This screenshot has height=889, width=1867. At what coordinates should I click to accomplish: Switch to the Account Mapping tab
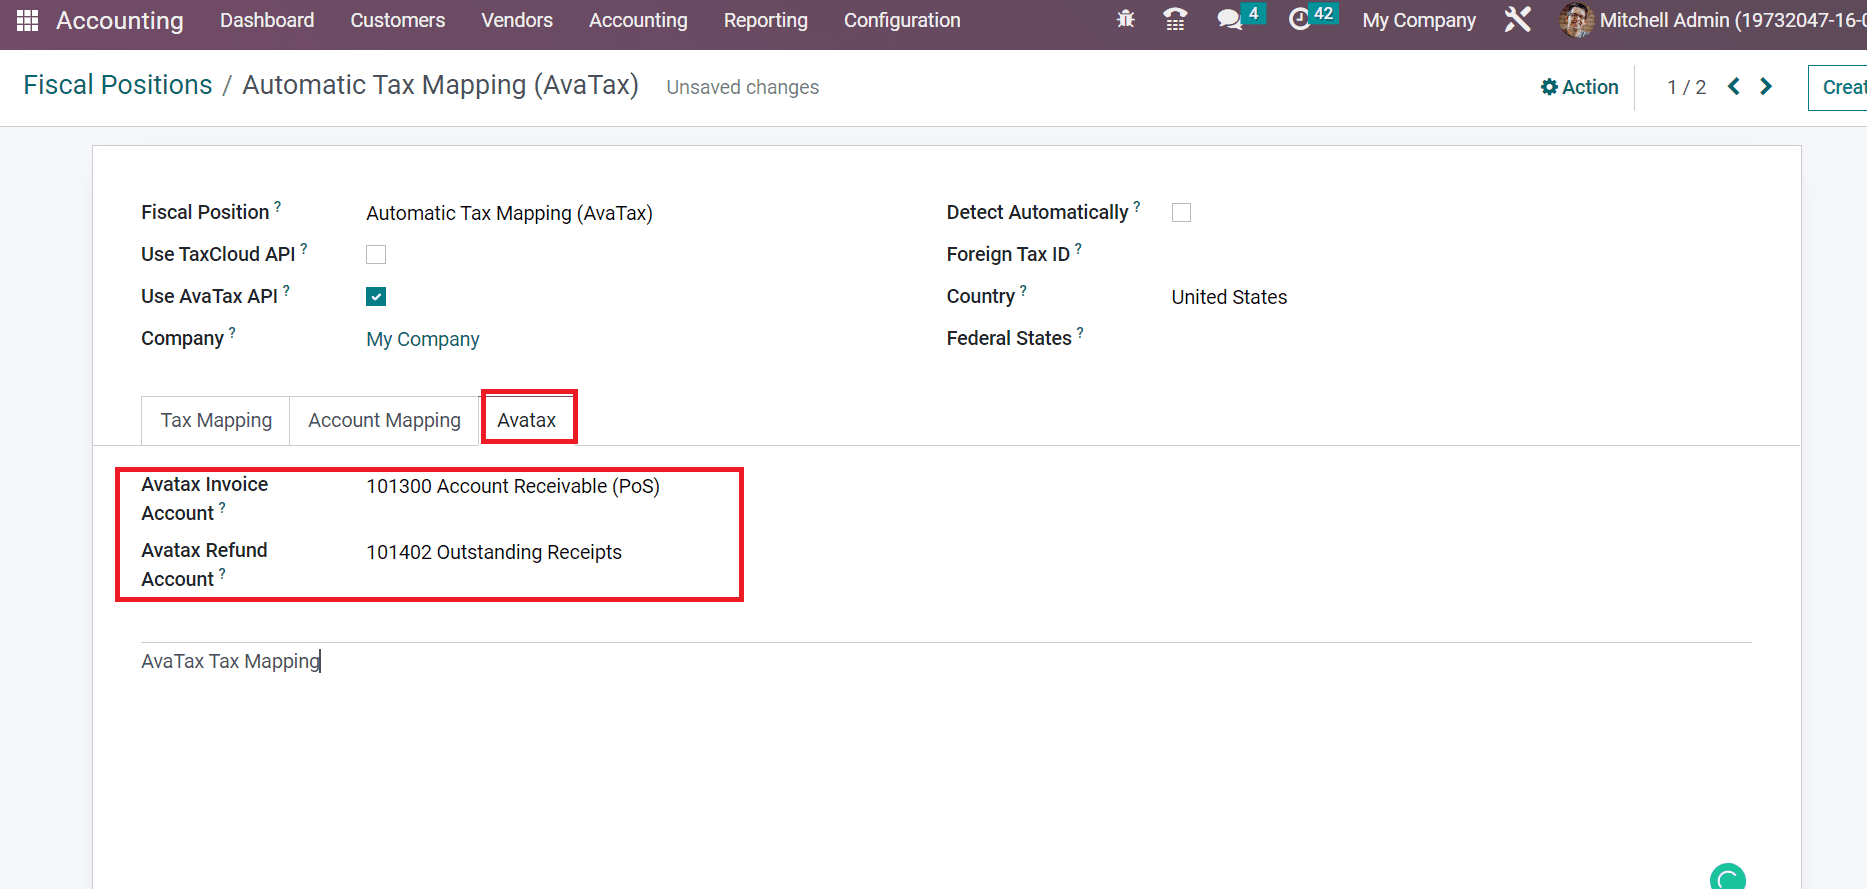[x=384, y=421]
